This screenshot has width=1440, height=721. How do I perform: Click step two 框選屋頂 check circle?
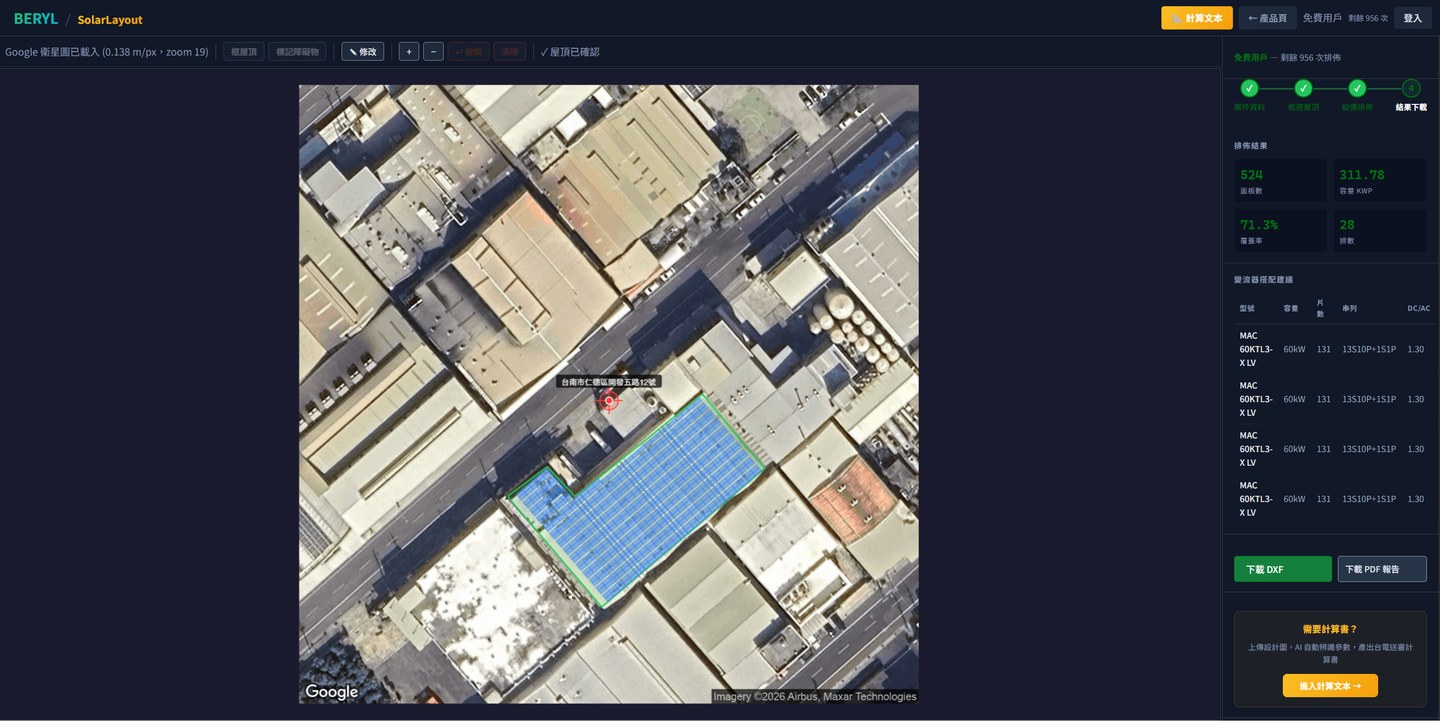click(1303, 88)
